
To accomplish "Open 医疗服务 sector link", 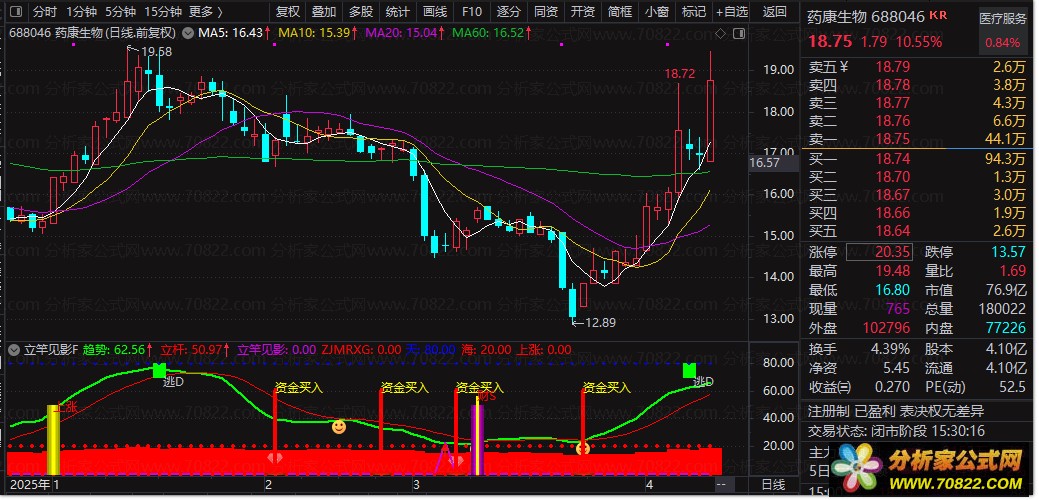I will (x=1002, y=19).
